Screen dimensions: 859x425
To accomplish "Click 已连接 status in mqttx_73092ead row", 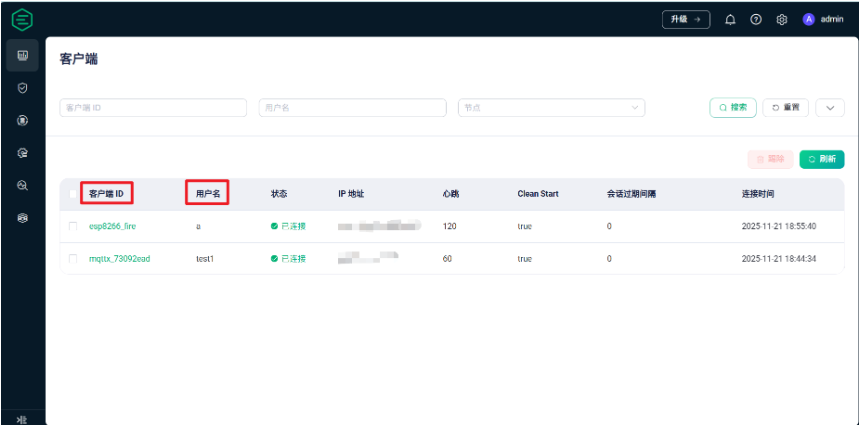I will pos(288,259).
